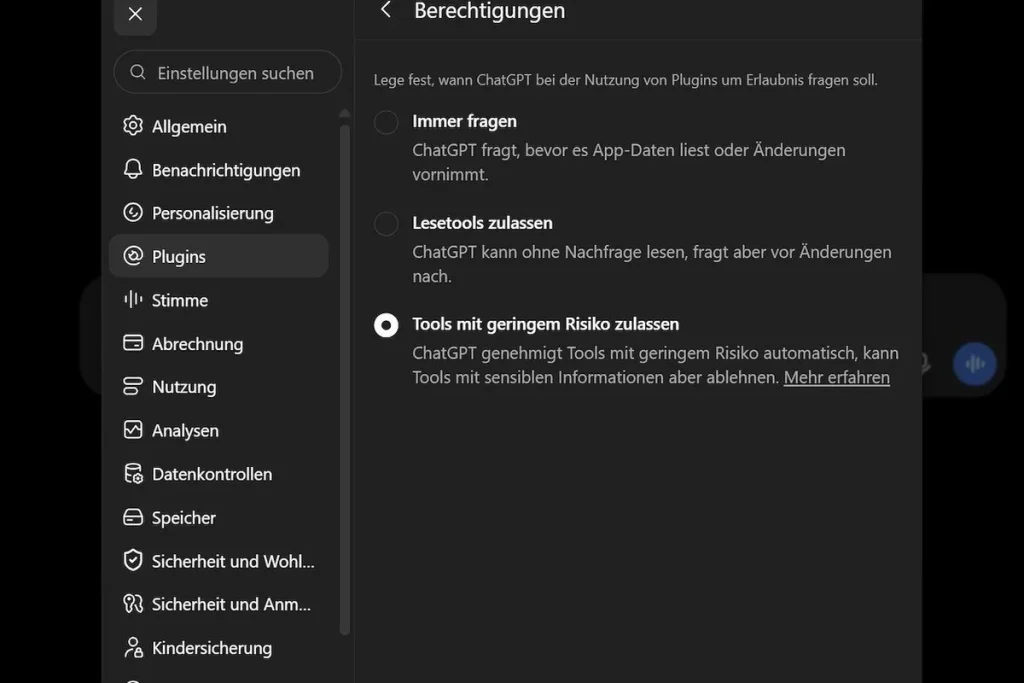Click the Sicherheit und Anm... key icon

click(133, 604)
